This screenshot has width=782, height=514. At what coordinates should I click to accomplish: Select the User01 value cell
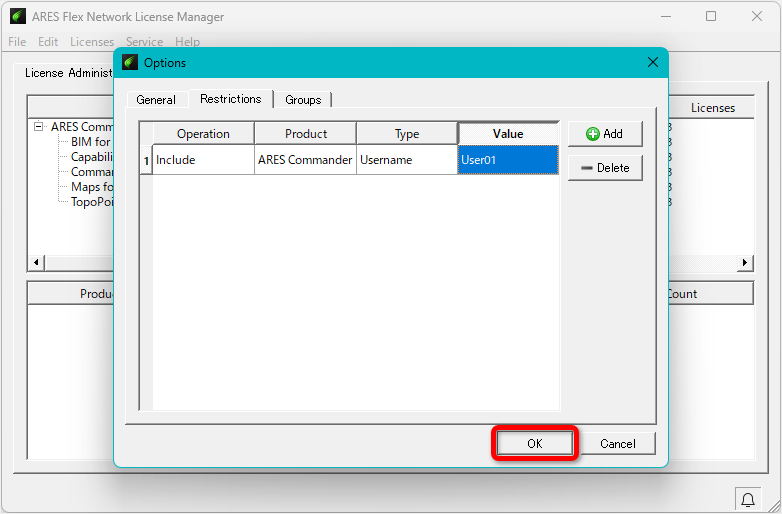click(x=508, y=160)
